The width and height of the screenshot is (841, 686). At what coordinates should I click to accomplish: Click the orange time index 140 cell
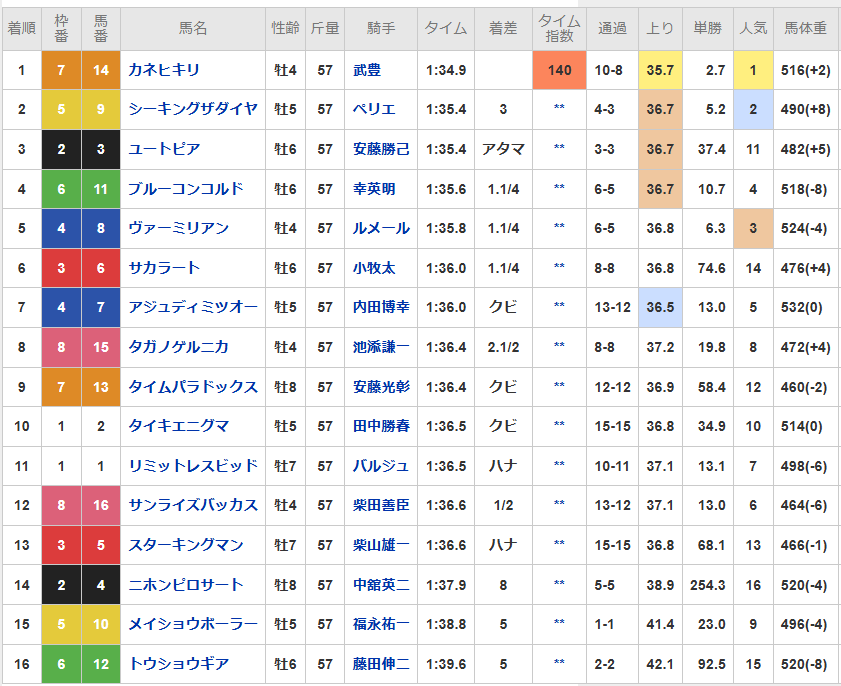[x=559, y=70]
